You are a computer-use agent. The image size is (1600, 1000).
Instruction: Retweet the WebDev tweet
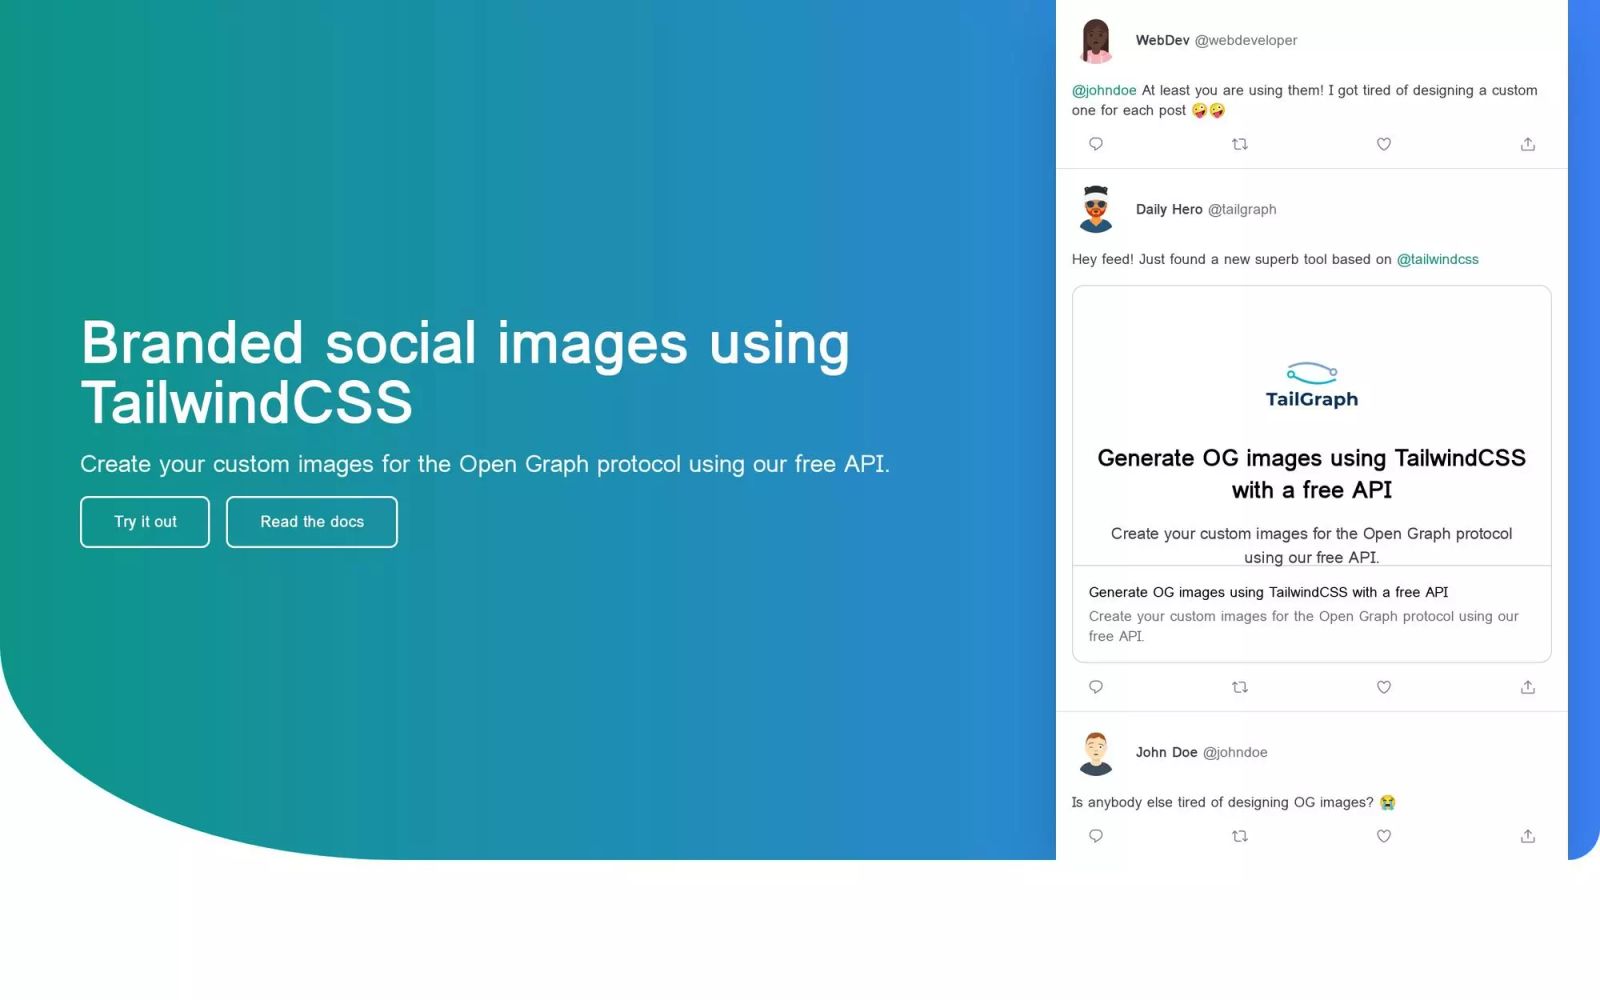tap(1240, 144)
